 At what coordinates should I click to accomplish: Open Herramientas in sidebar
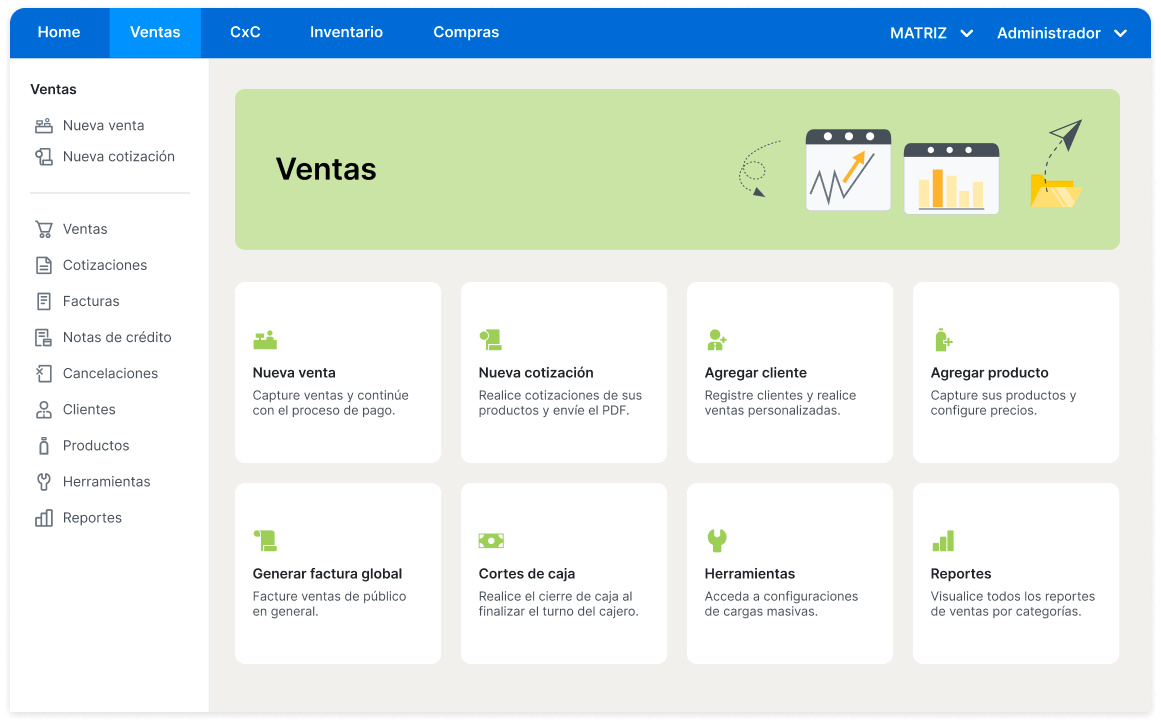tap(107, 482)
